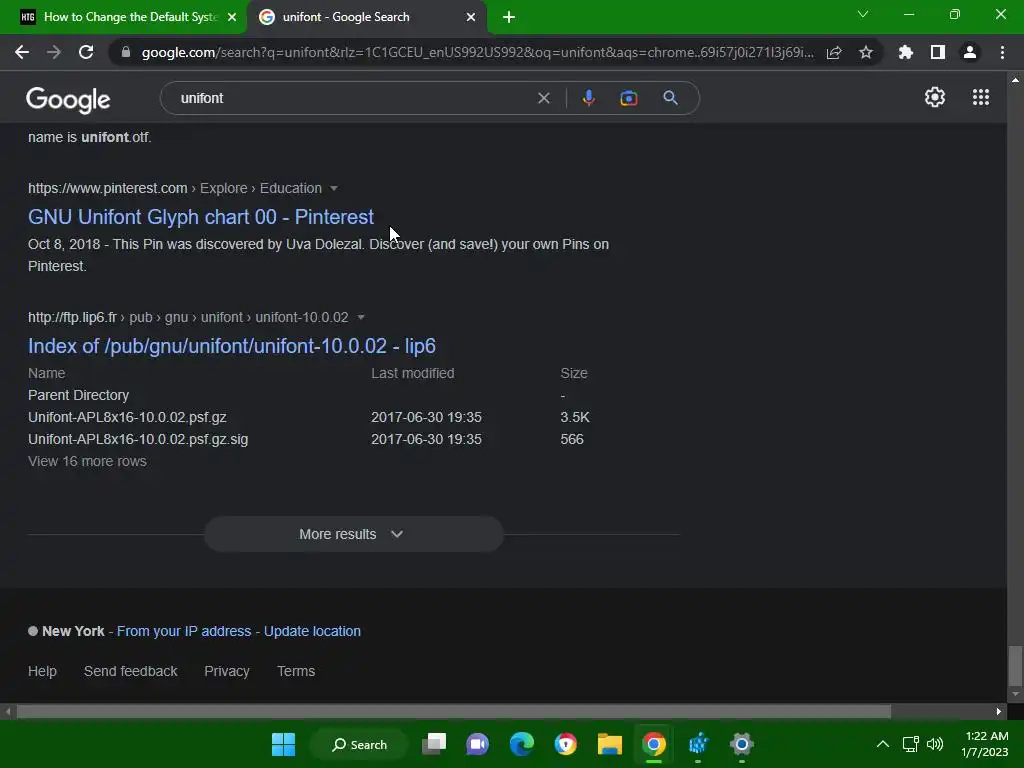This screenshot has width=1024, height=768.
Task: Open a new browser tab
Action: 509,17
